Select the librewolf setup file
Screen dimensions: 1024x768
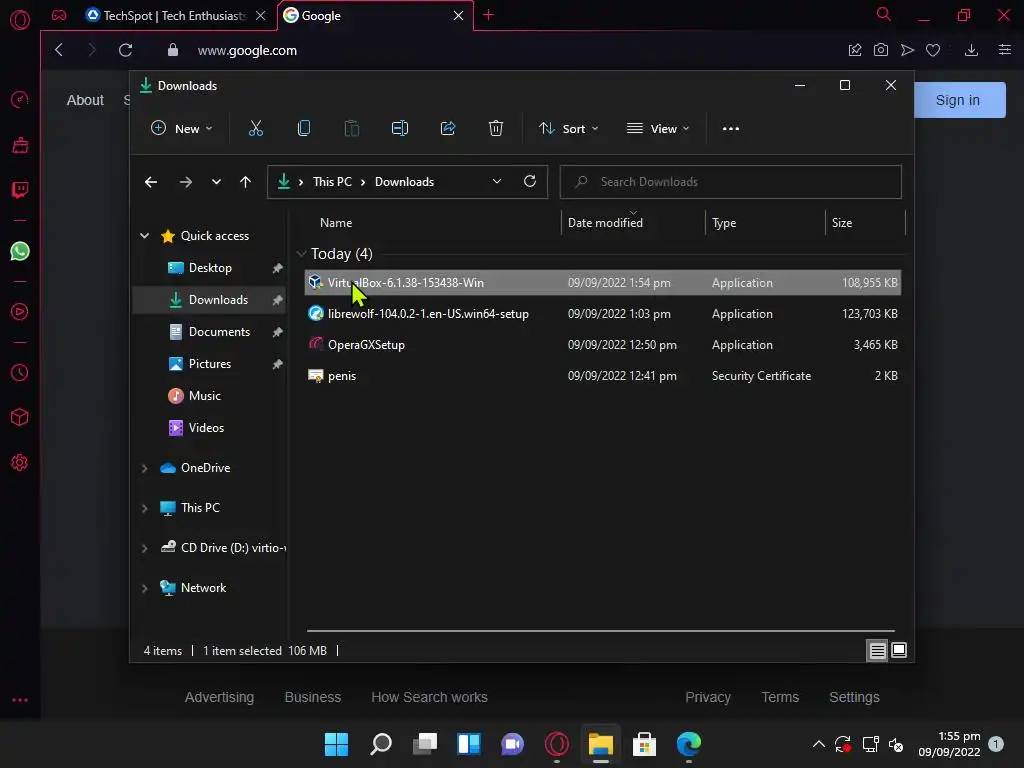click(x=603, y=314)
